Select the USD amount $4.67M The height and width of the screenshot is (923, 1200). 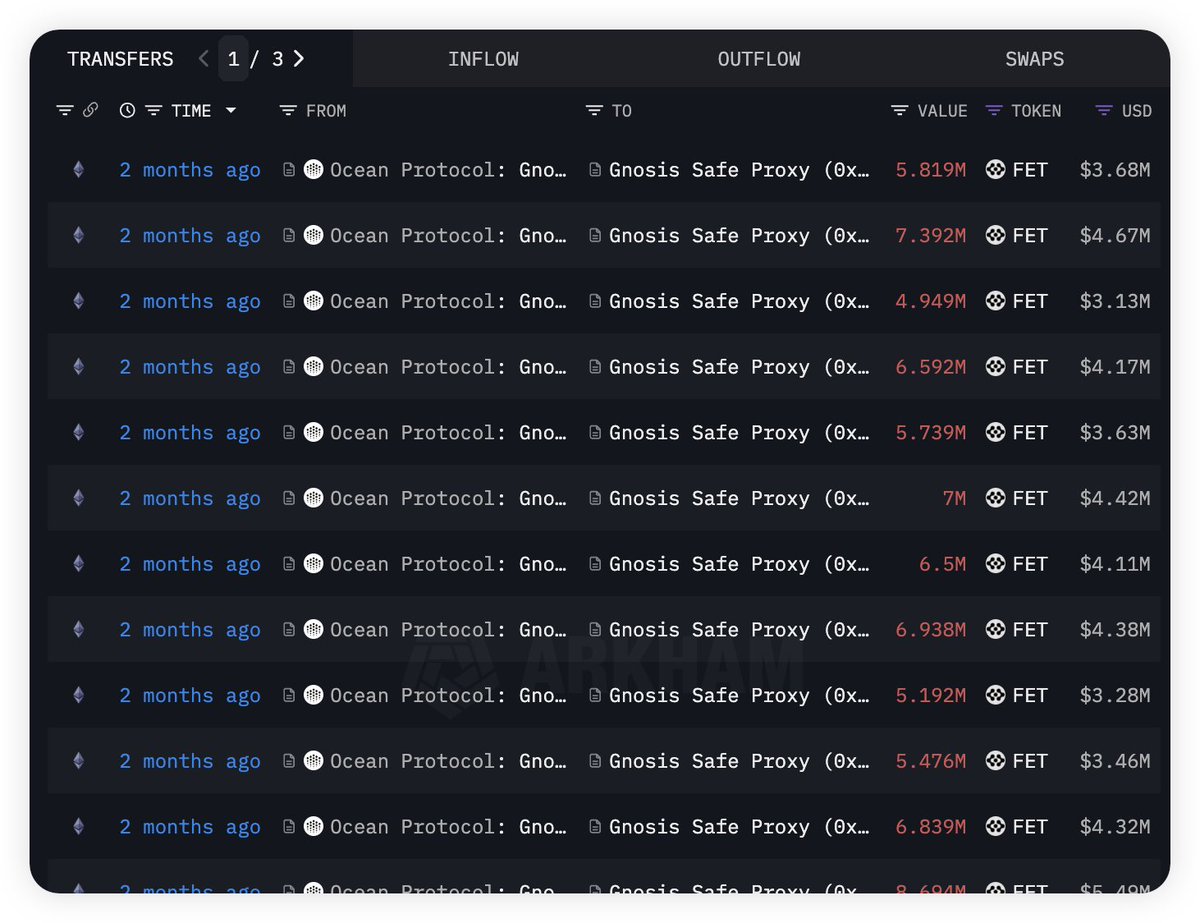click(x=1115, y=236)
